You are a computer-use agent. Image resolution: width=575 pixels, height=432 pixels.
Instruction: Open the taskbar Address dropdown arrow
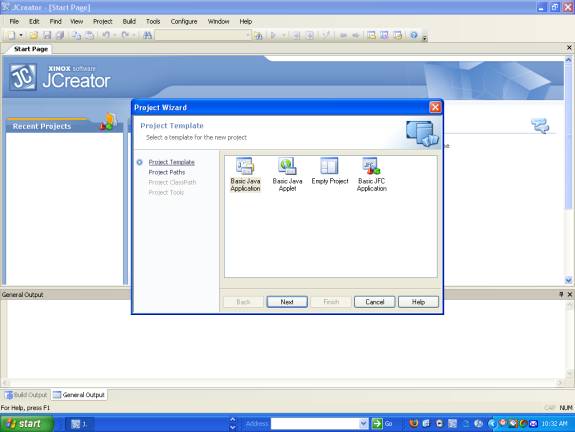363,424
